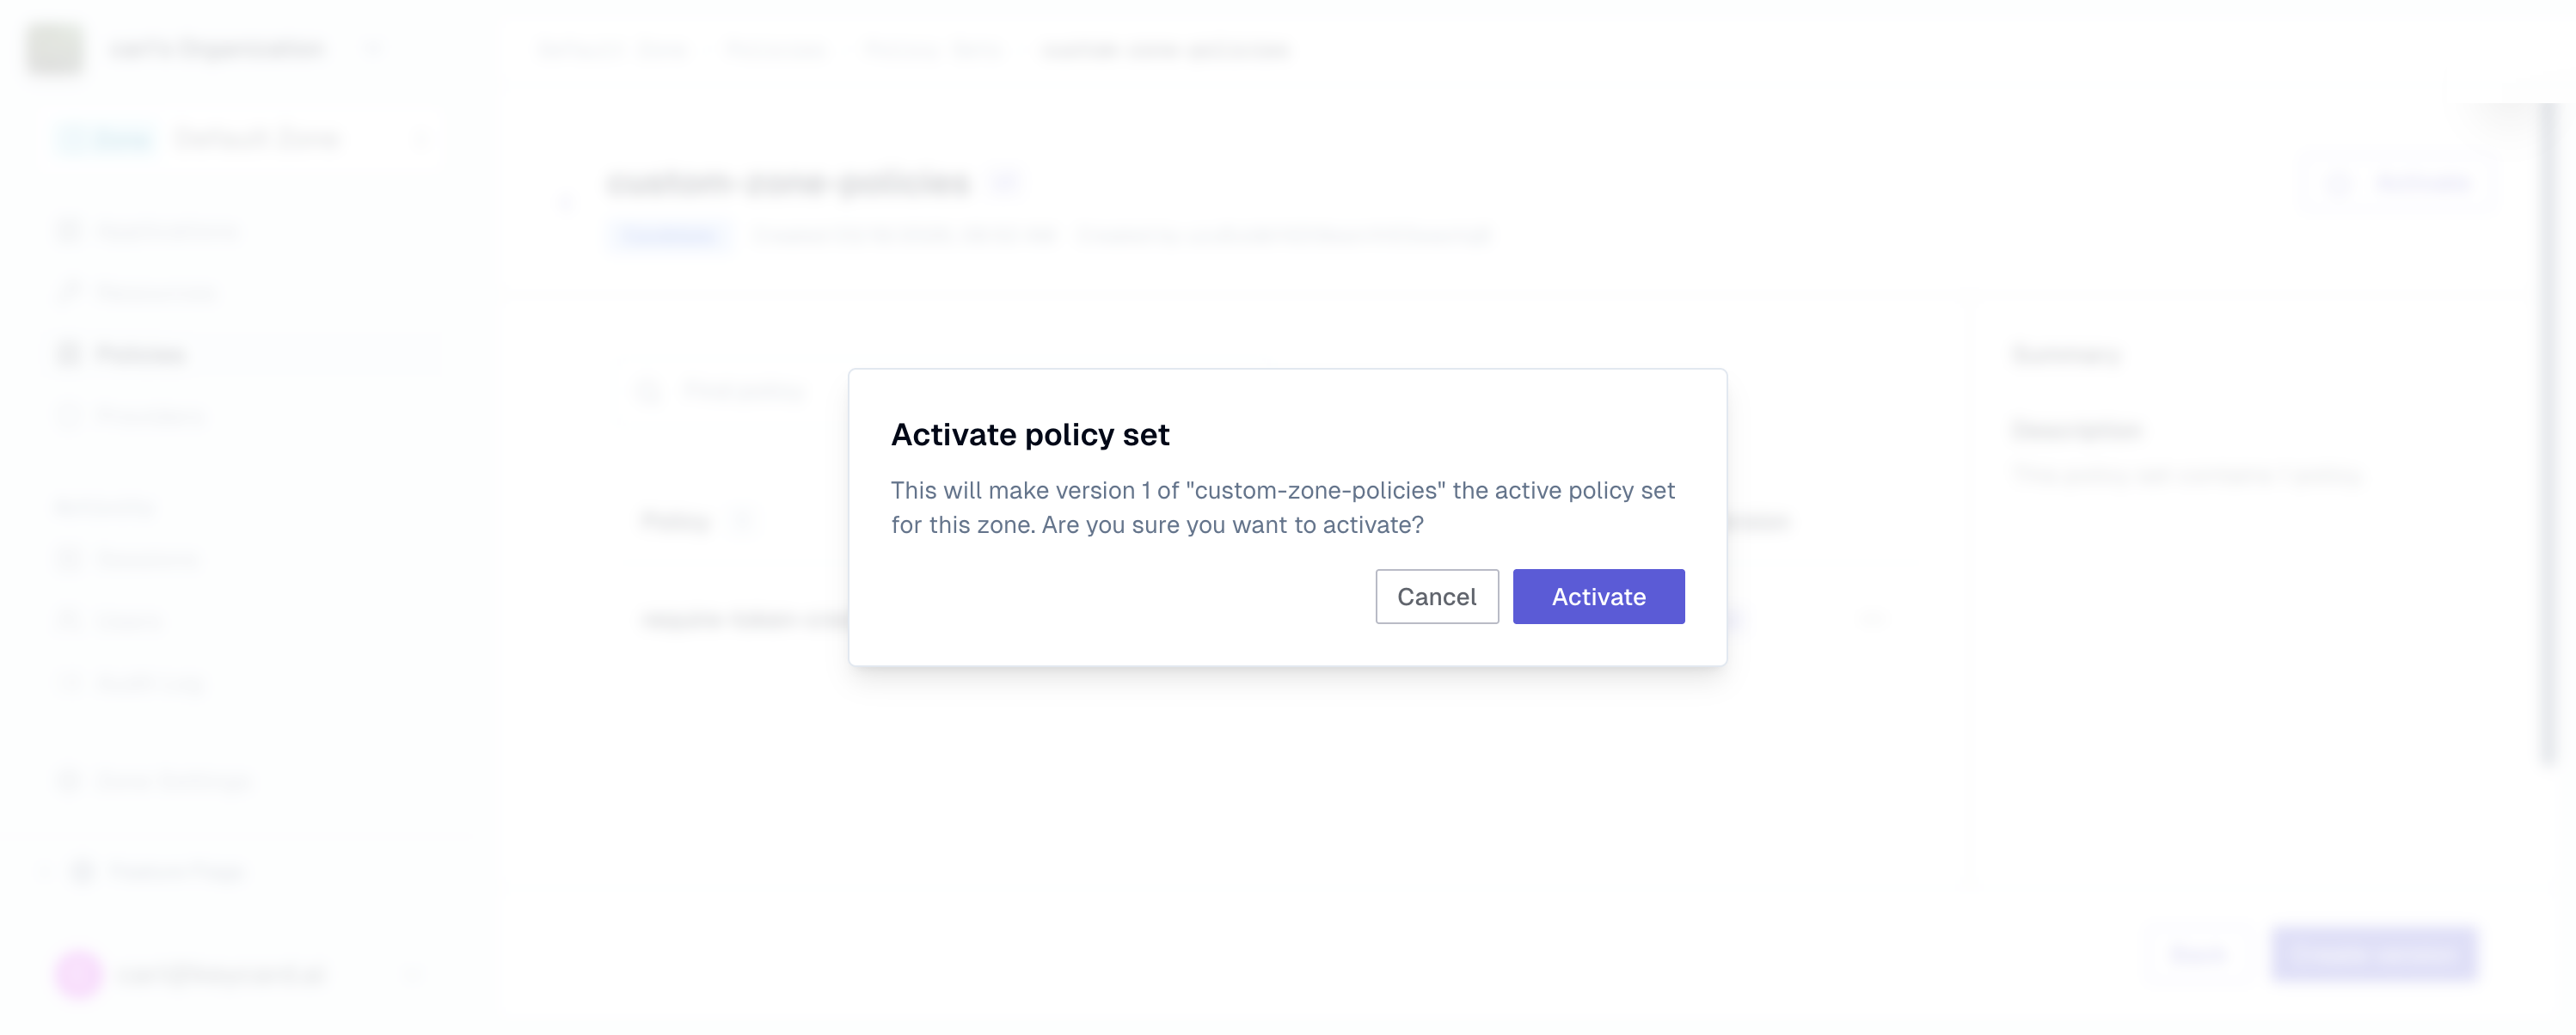The image size is (2576, 1035).
Task: Click the sidebar icon above Zone Settings divider
Action: (68, 781)
